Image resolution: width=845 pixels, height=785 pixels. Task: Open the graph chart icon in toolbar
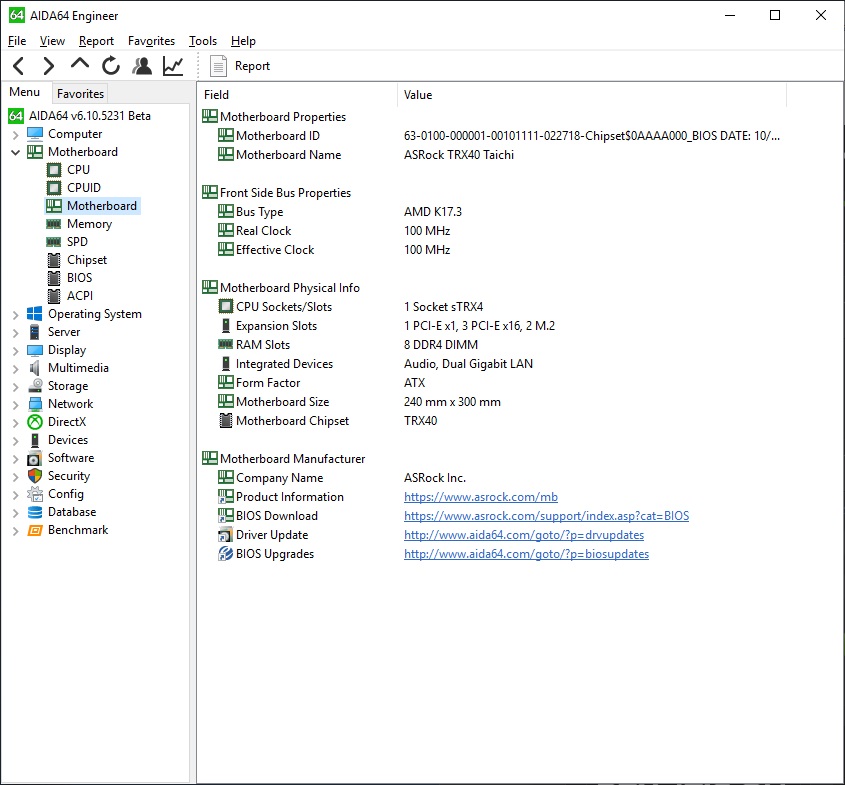pos(173,66)
